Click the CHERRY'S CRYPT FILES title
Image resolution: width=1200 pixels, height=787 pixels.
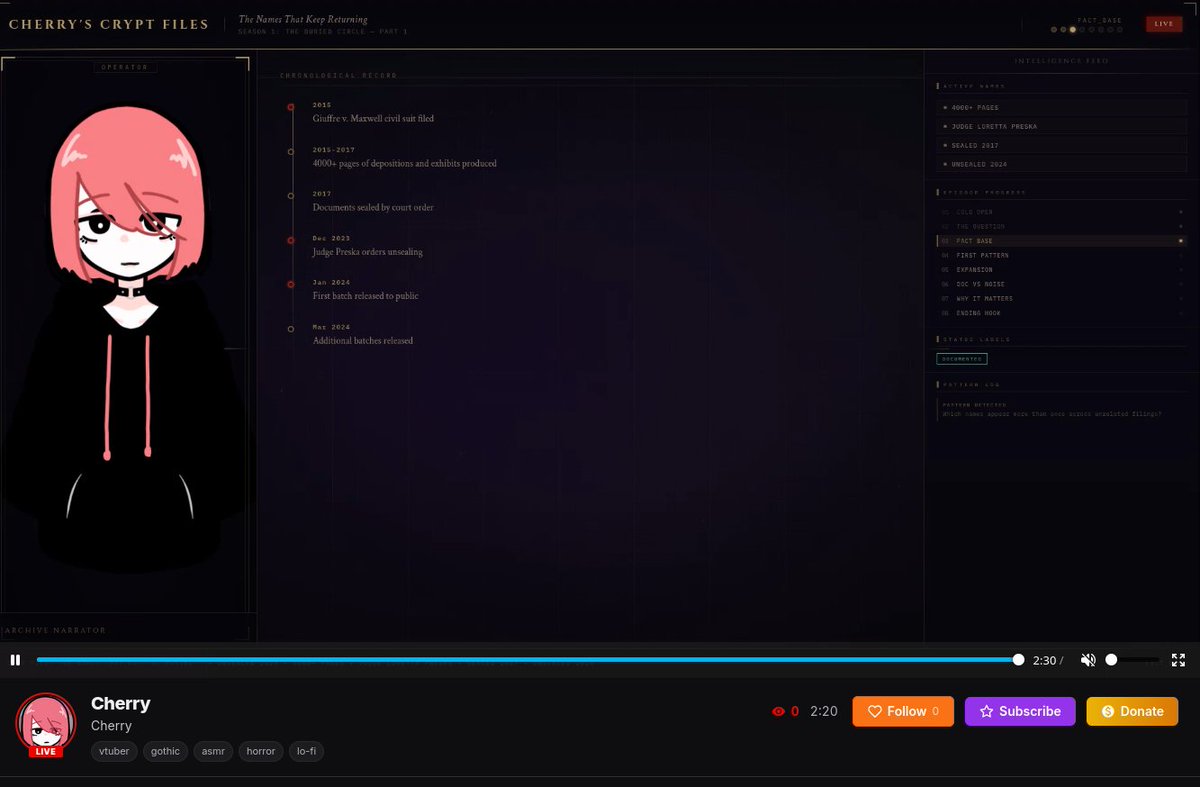tap(108, 24)
